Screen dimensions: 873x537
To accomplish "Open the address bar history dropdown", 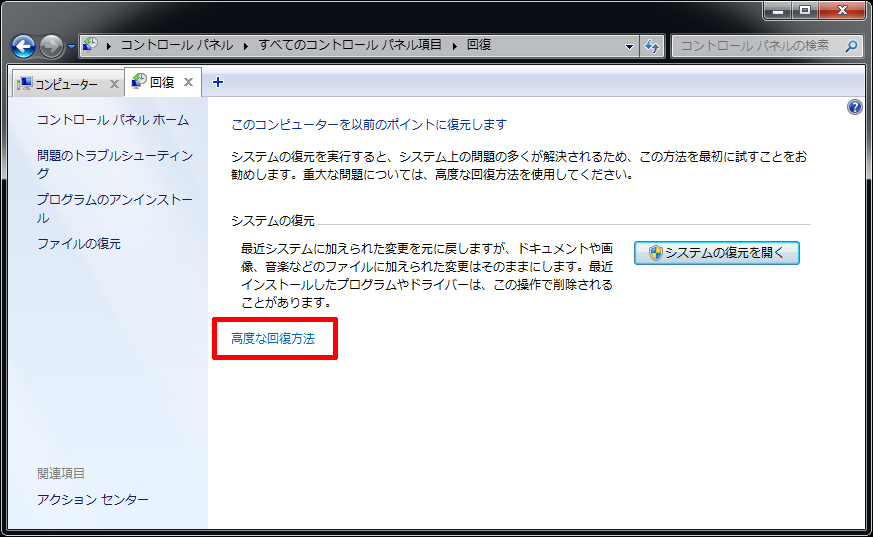I will pos(629,46).
